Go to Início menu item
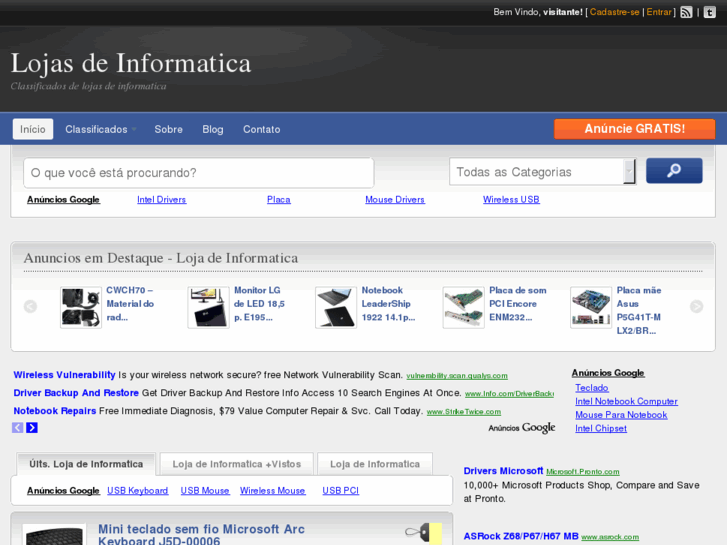727x545 pixels. (x=32, y=129)
